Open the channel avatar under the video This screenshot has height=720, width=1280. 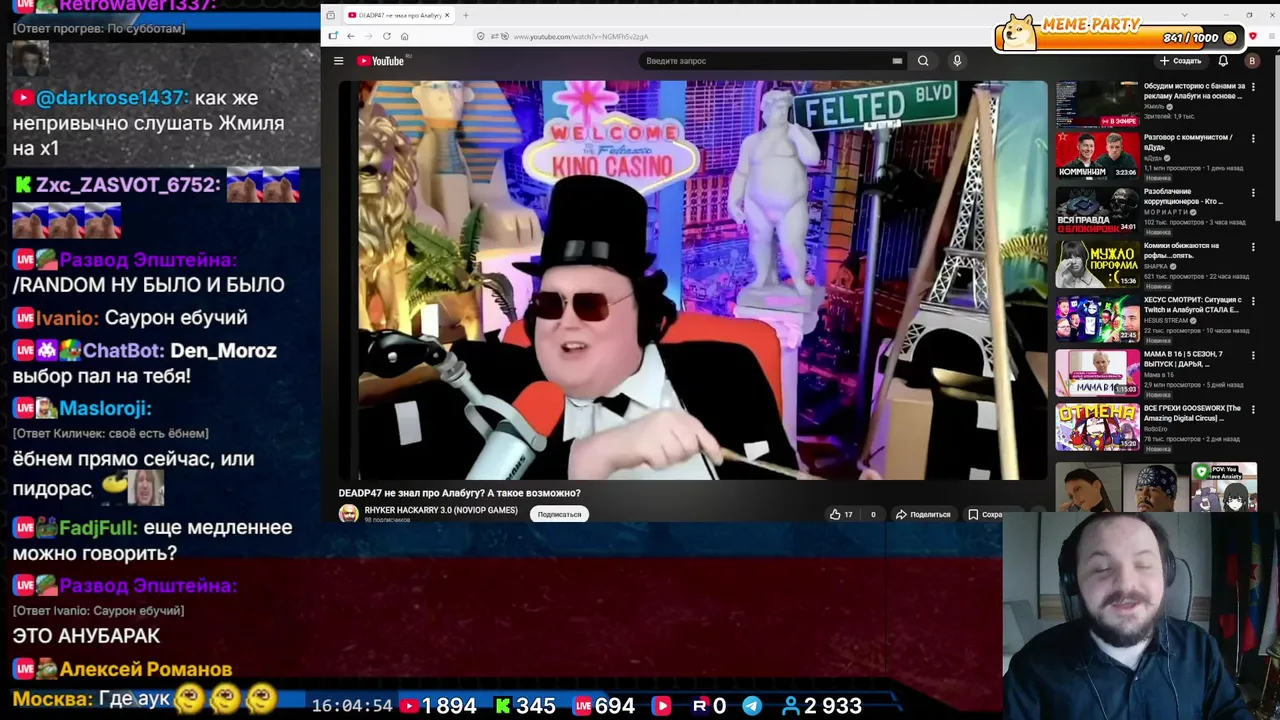pos(348,514)
